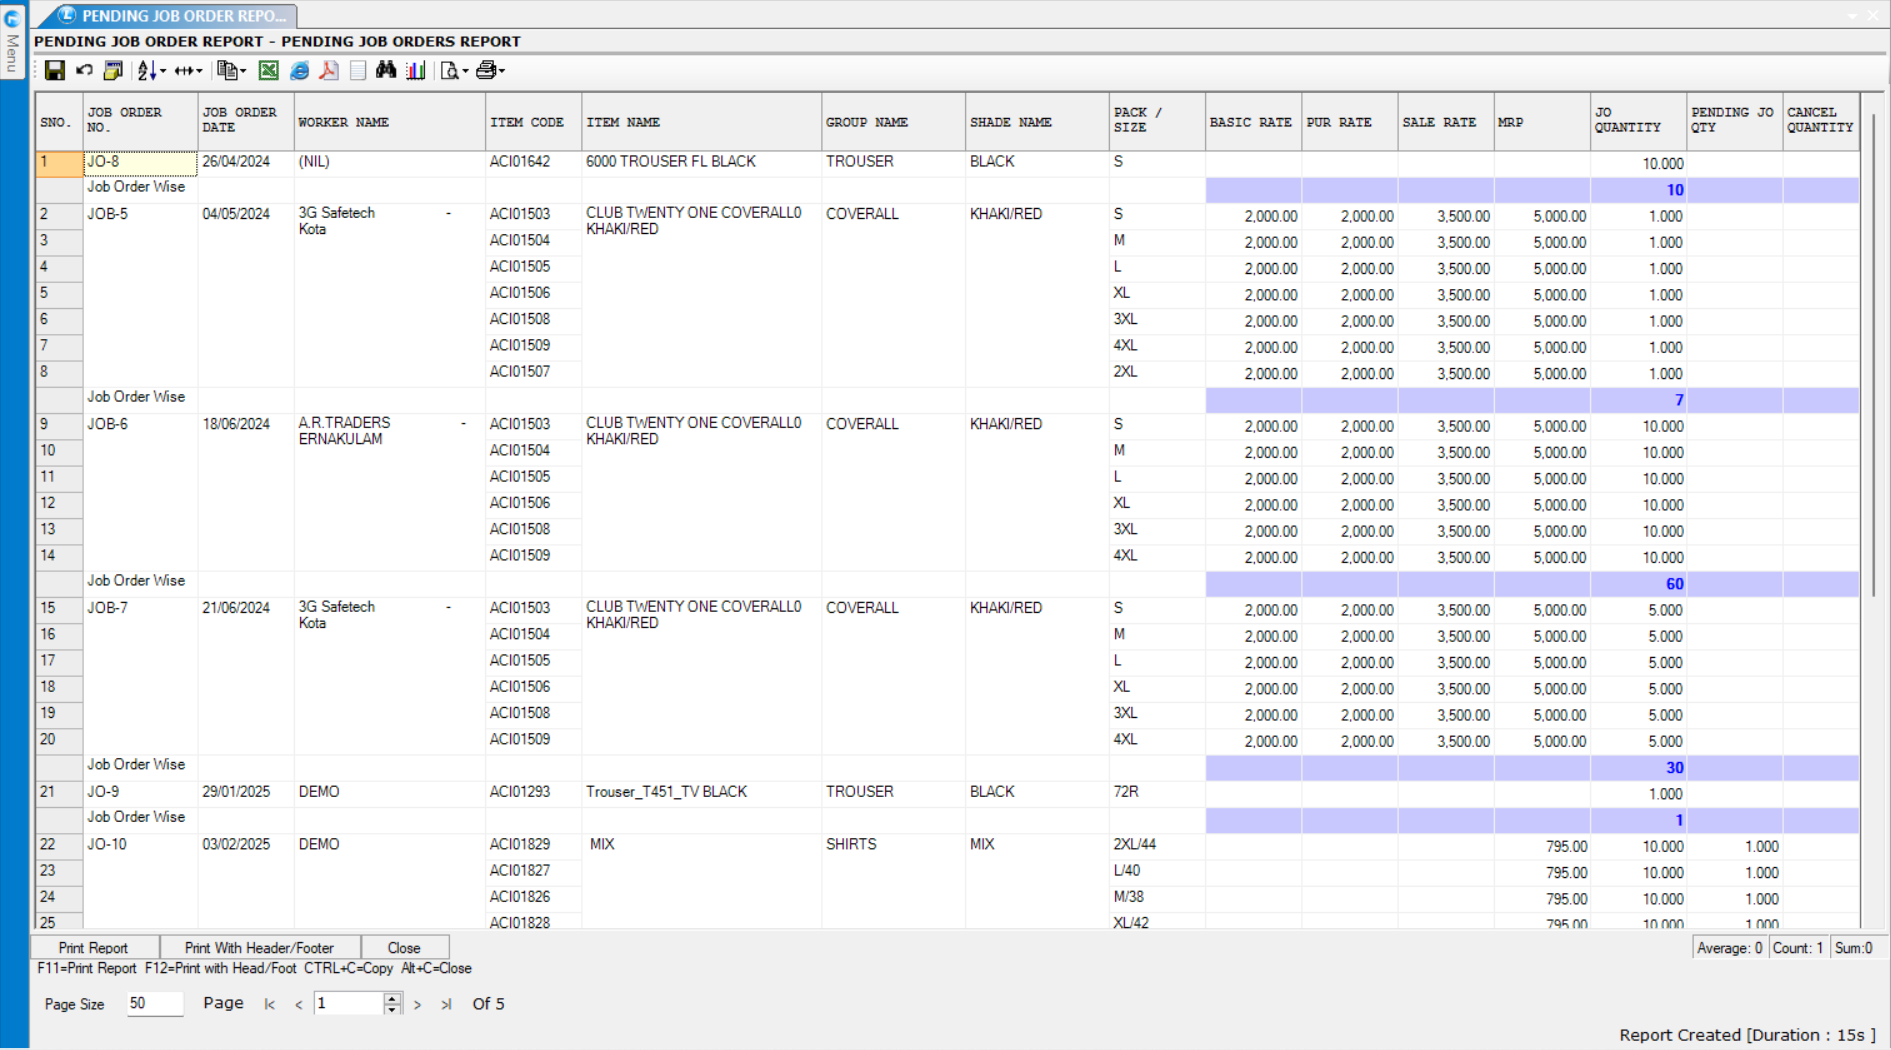The height and width of the screenshot is (1050, 1891).
Task: Export report to Excel
Action: pos(268,70)
